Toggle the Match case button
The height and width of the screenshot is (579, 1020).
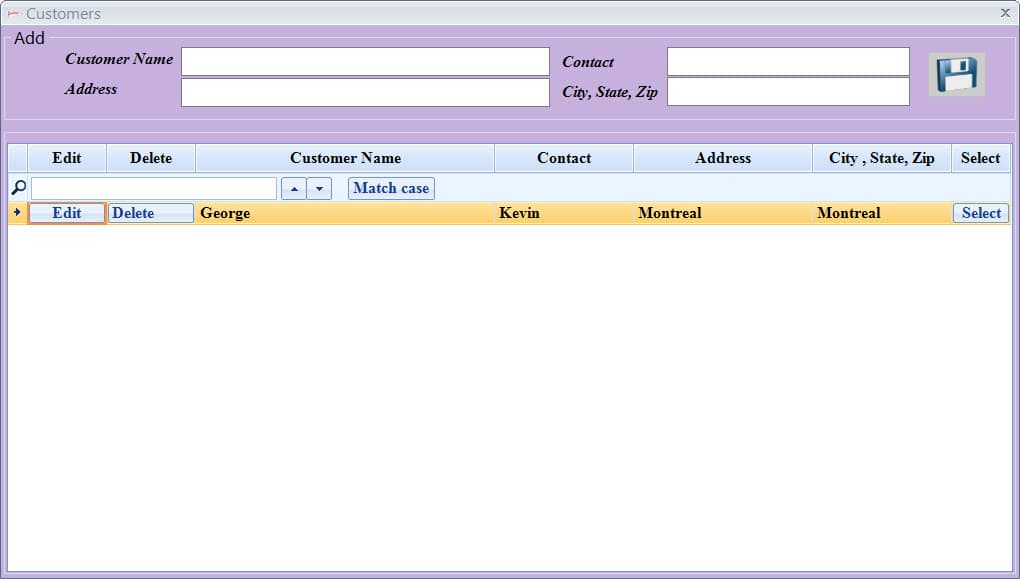pos(391,189)
